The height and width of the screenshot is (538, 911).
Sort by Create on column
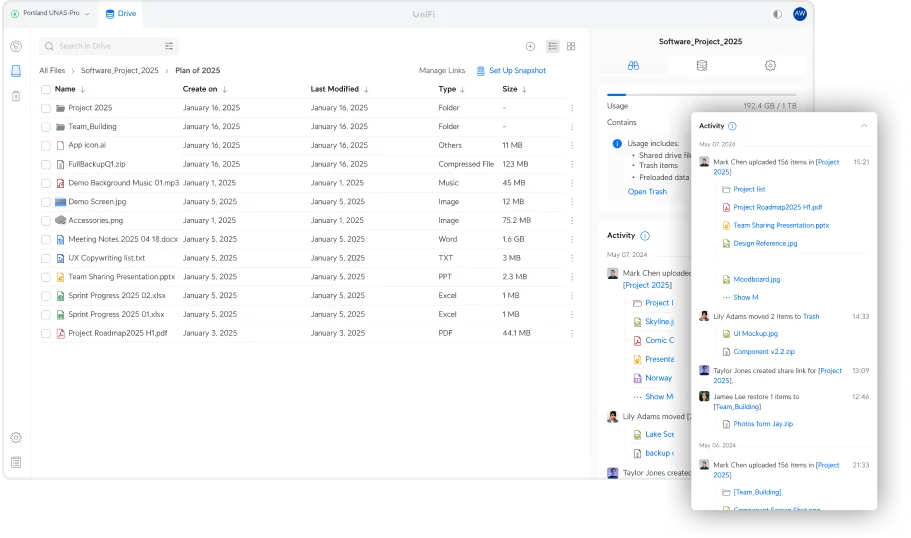click(x=205, y=89)
